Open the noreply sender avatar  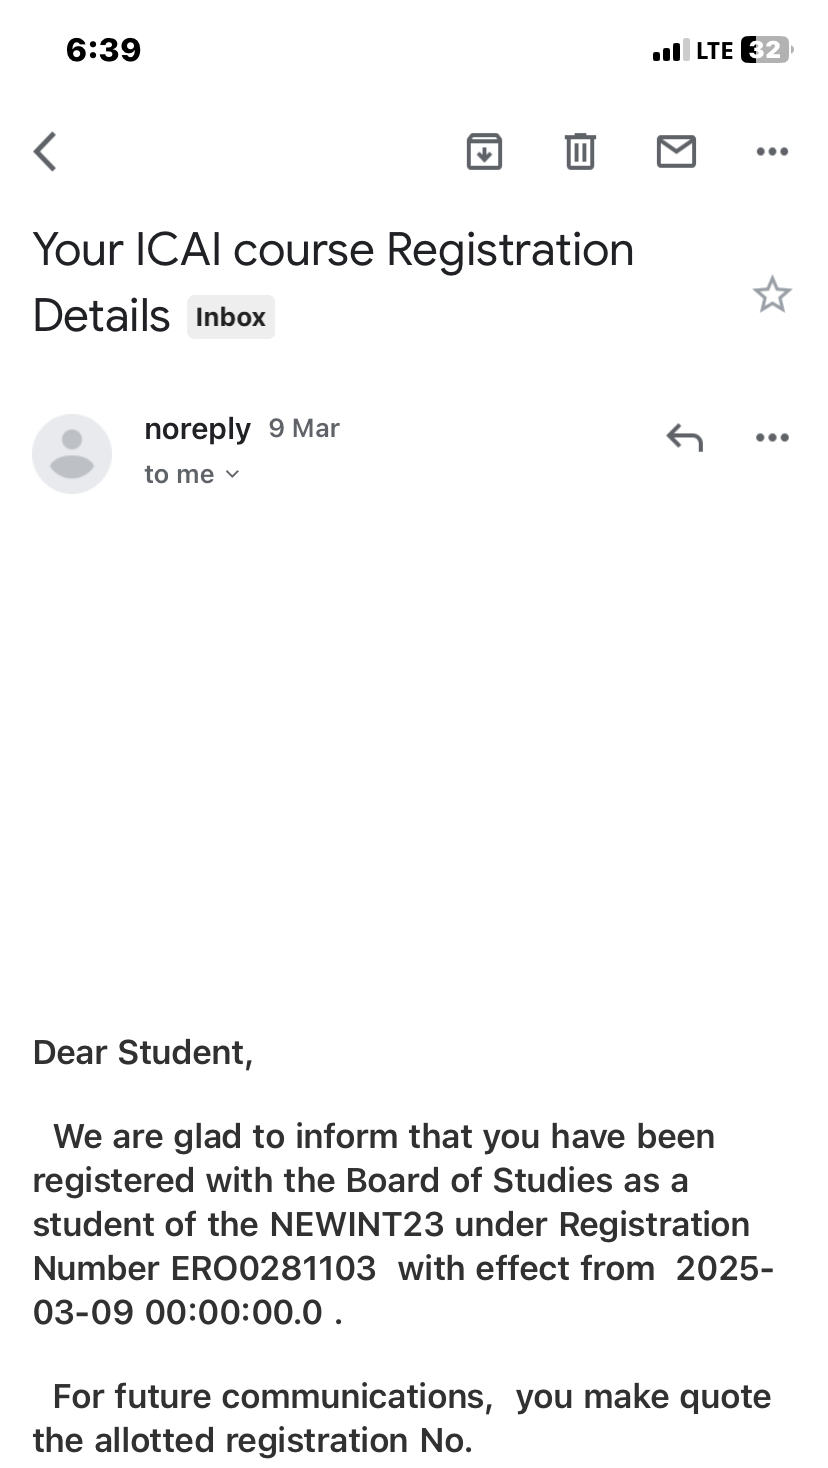(x=72, y=453)
